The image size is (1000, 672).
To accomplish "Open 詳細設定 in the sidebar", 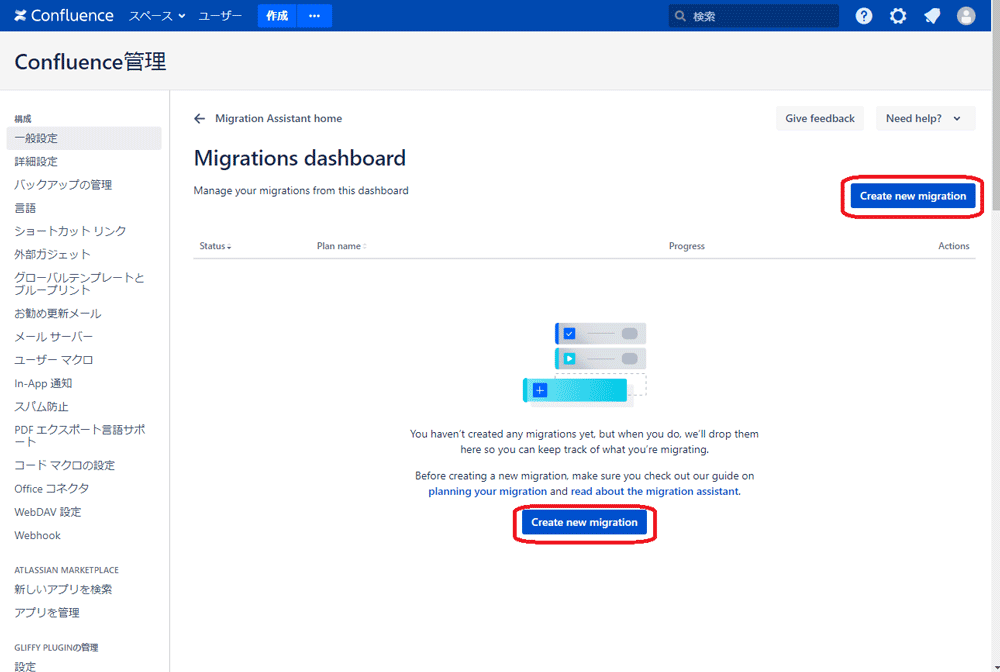I will pyautogui.click(x=36, y=162).
